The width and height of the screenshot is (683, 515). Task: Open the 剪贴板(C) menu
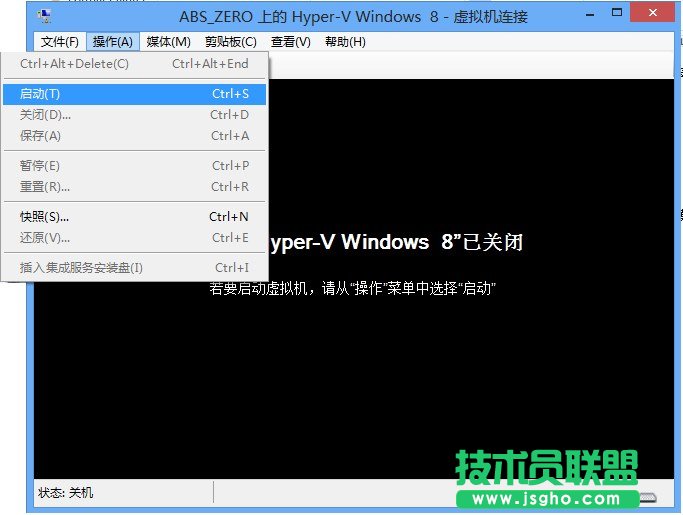click(x=231, y=42)
